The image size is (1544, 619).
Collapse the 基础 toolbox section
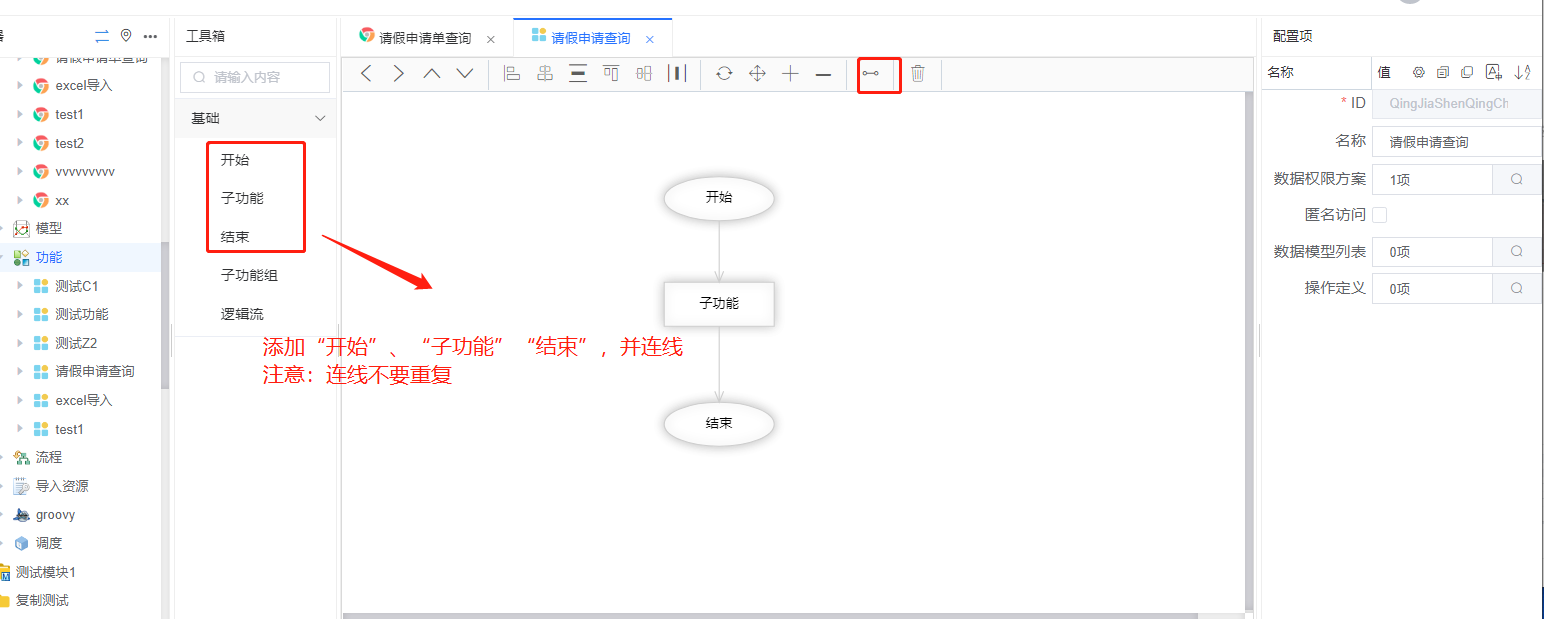[x=320, y=118]
